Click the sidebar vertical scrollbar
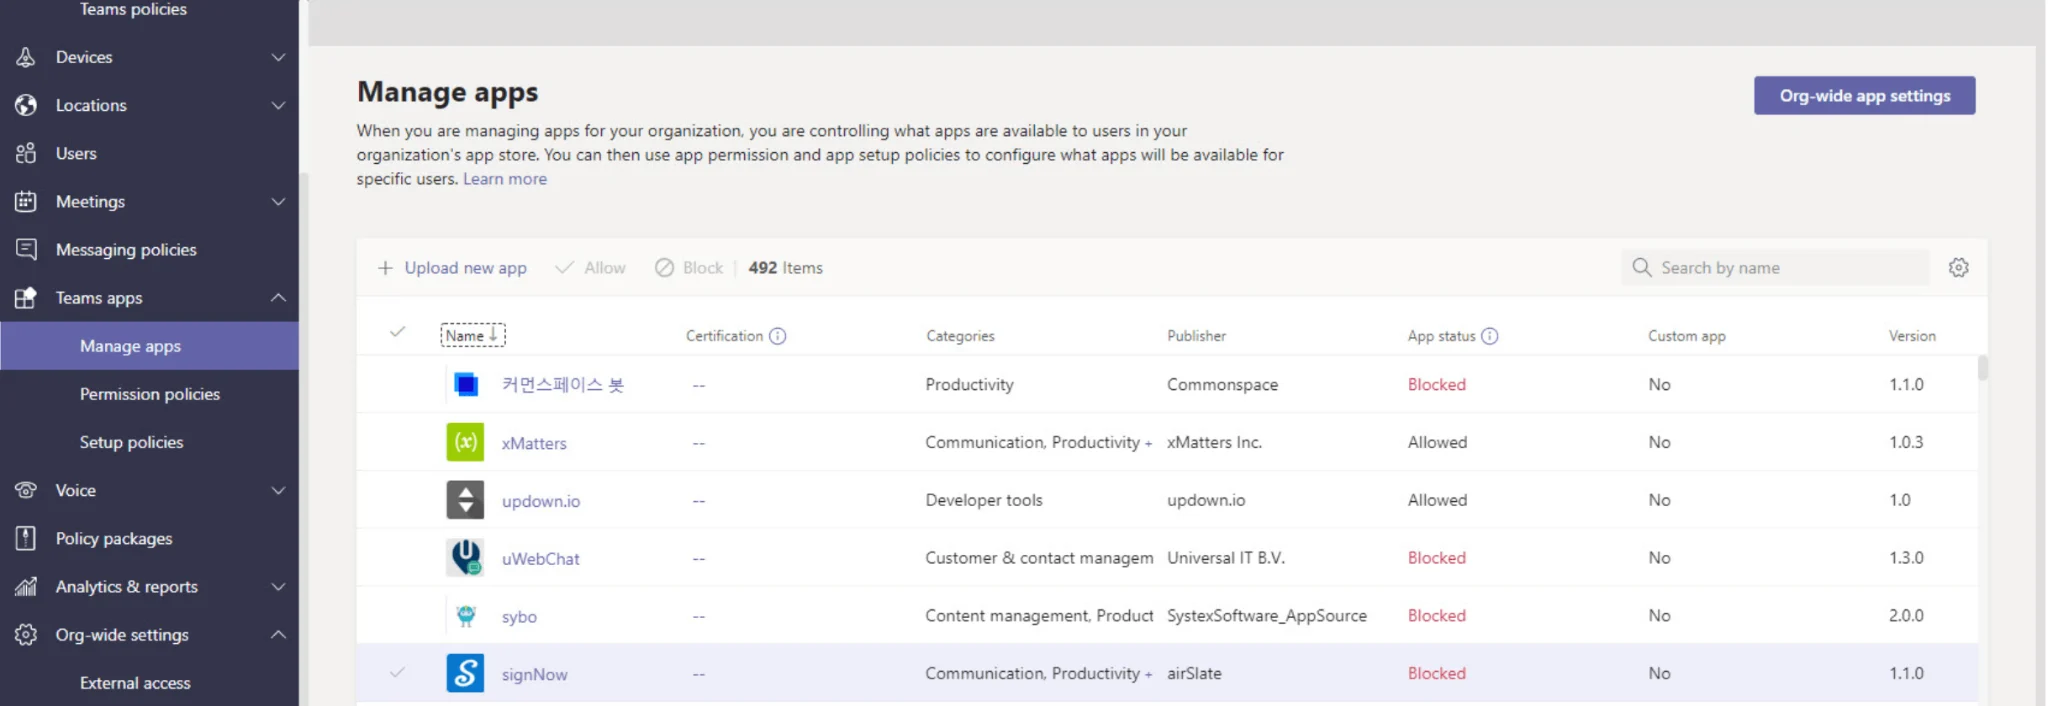Viewport: 2048px width, 706px height. tap(303, 440)
